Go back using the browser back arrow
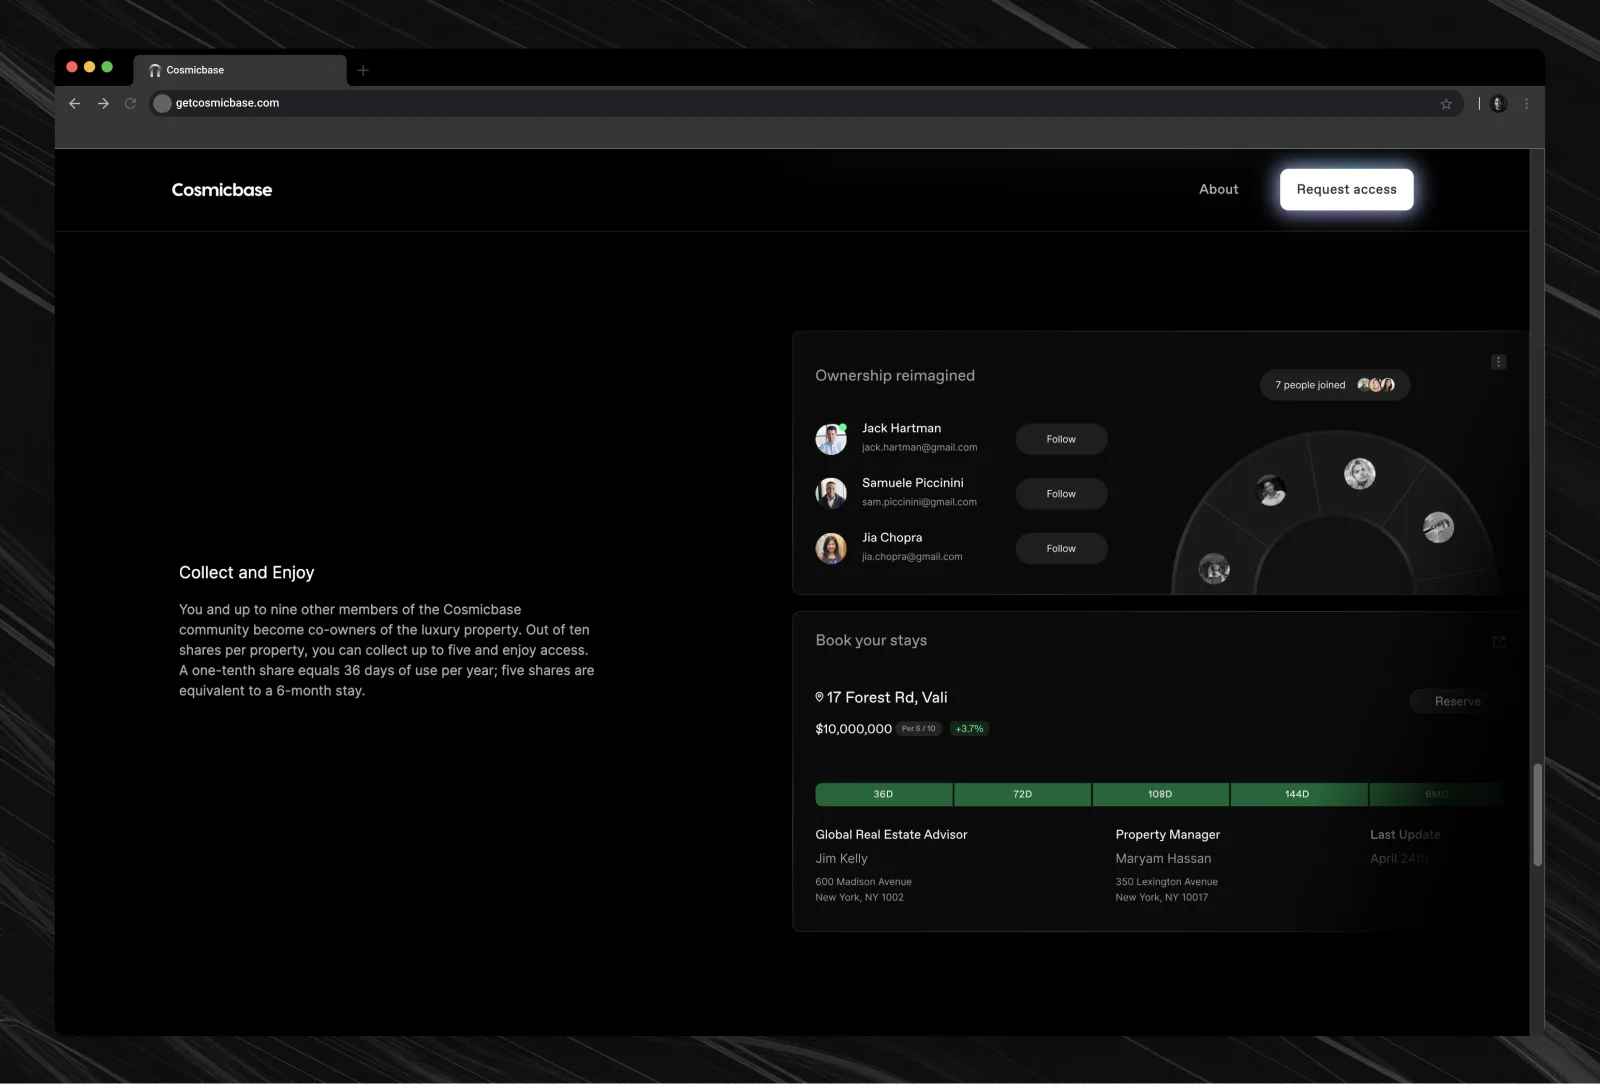 (74, 104)
